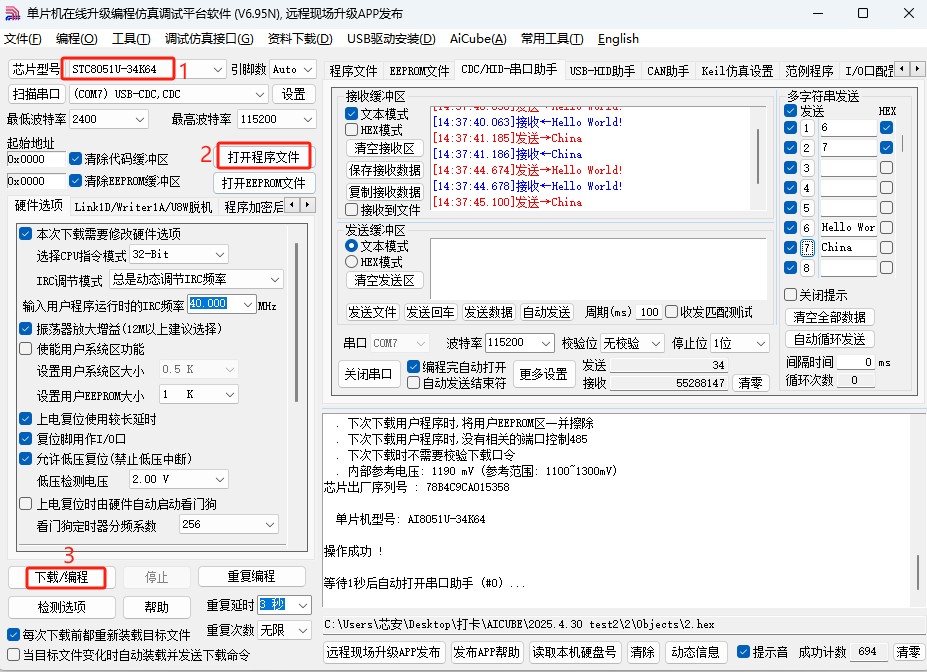The image size is (927, 672).
Task: Click the 关闭串口 button
Action: pyautogui.click(x=368, y=374)
